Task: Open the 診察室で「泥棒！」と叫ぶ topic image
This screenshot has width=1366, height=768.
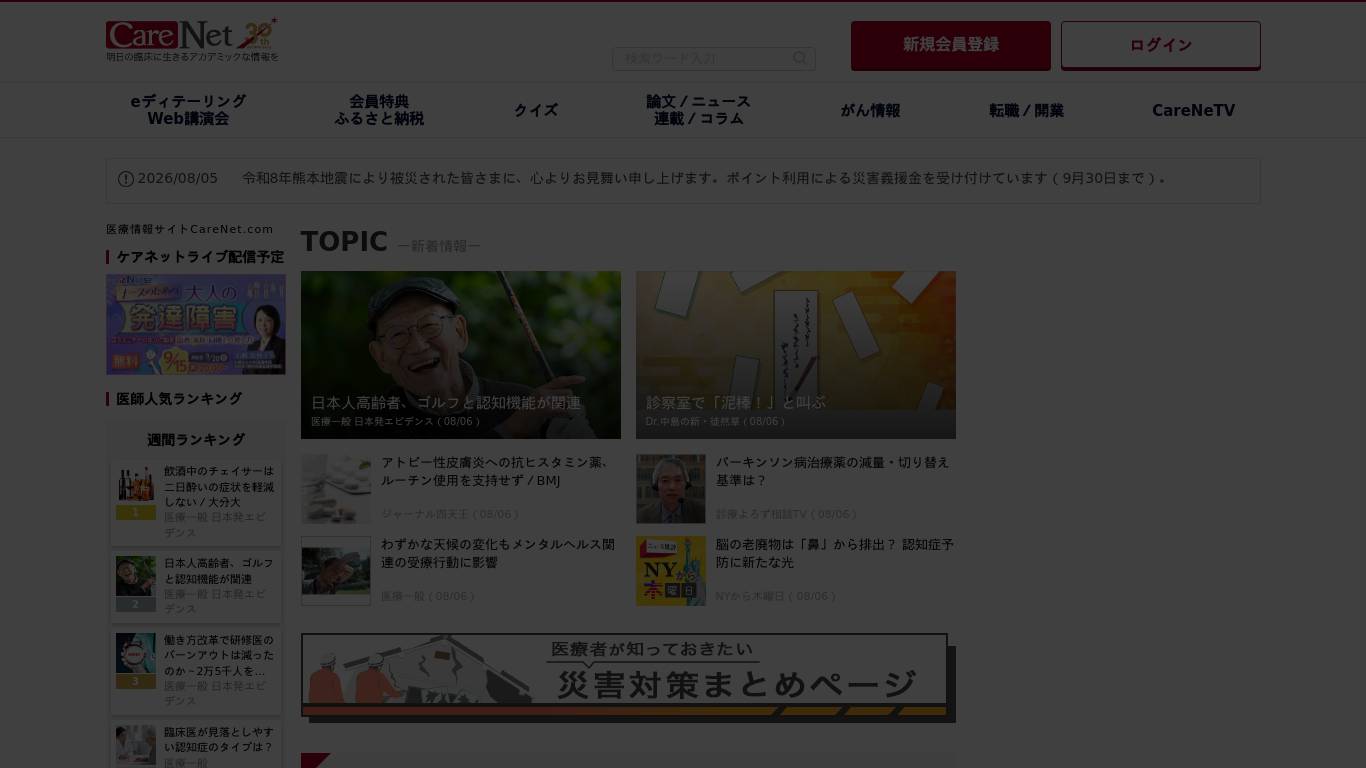Action: click(796, 355)
